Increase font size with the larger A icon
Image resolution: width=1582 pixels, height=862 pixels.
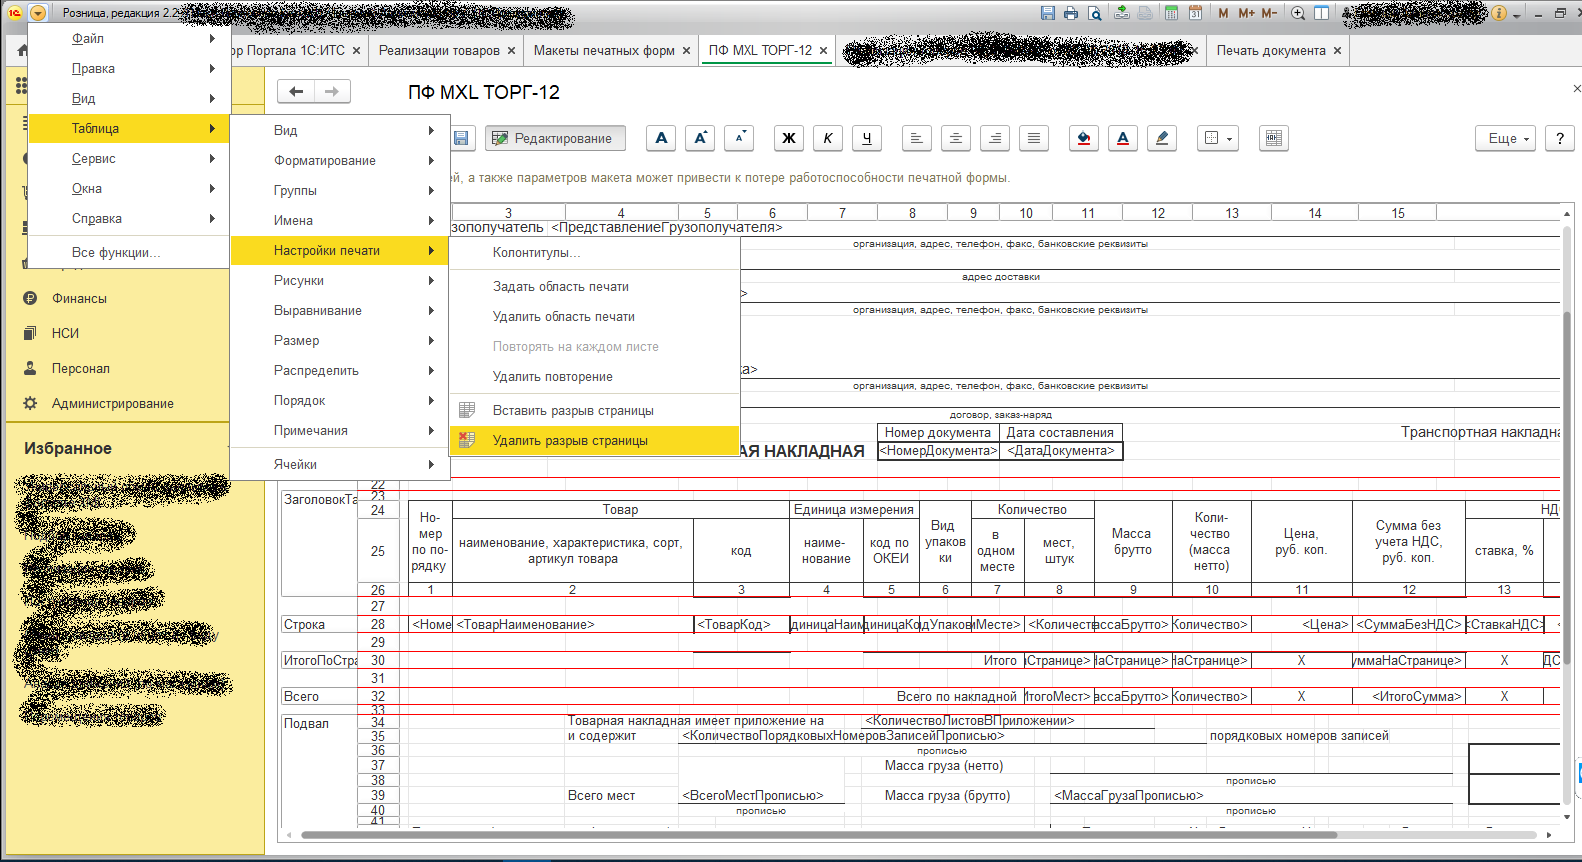700,138
